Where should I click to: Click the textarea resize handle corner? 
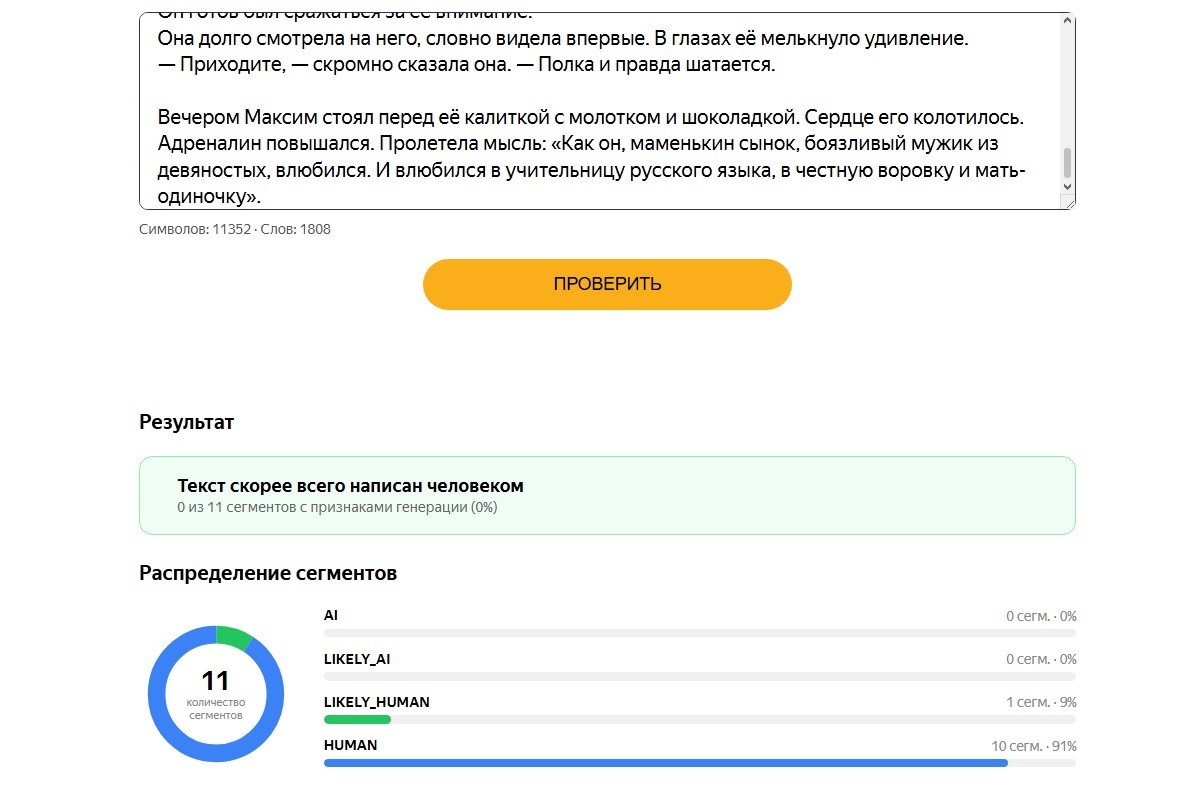pyautogui.click(x=1068, y=203)
